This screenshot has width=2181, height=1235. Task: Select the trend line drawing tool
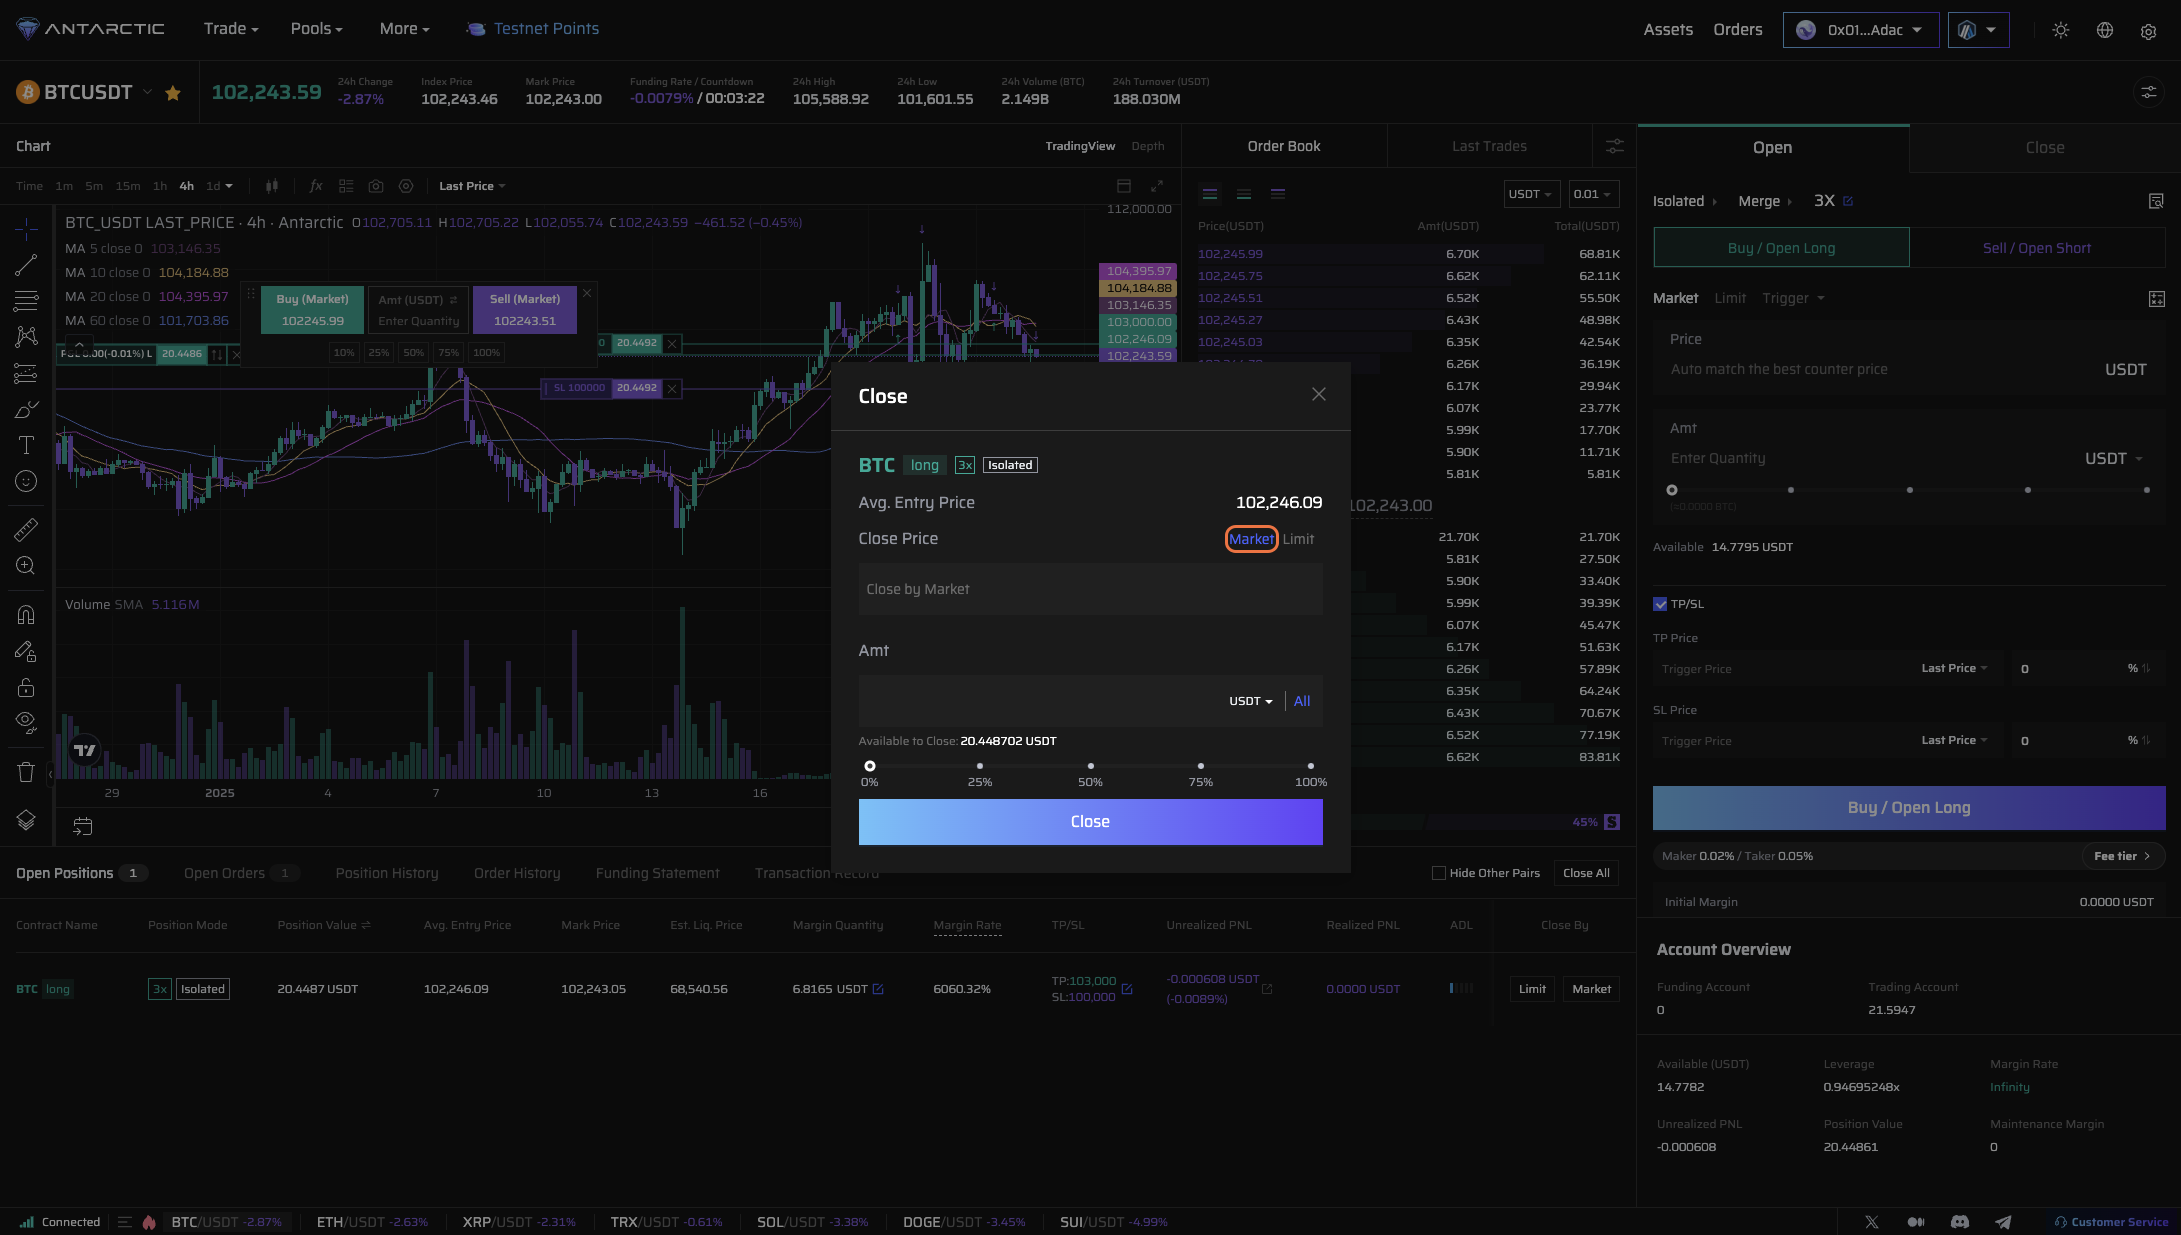pyautogui.click(x=26, y=265)
